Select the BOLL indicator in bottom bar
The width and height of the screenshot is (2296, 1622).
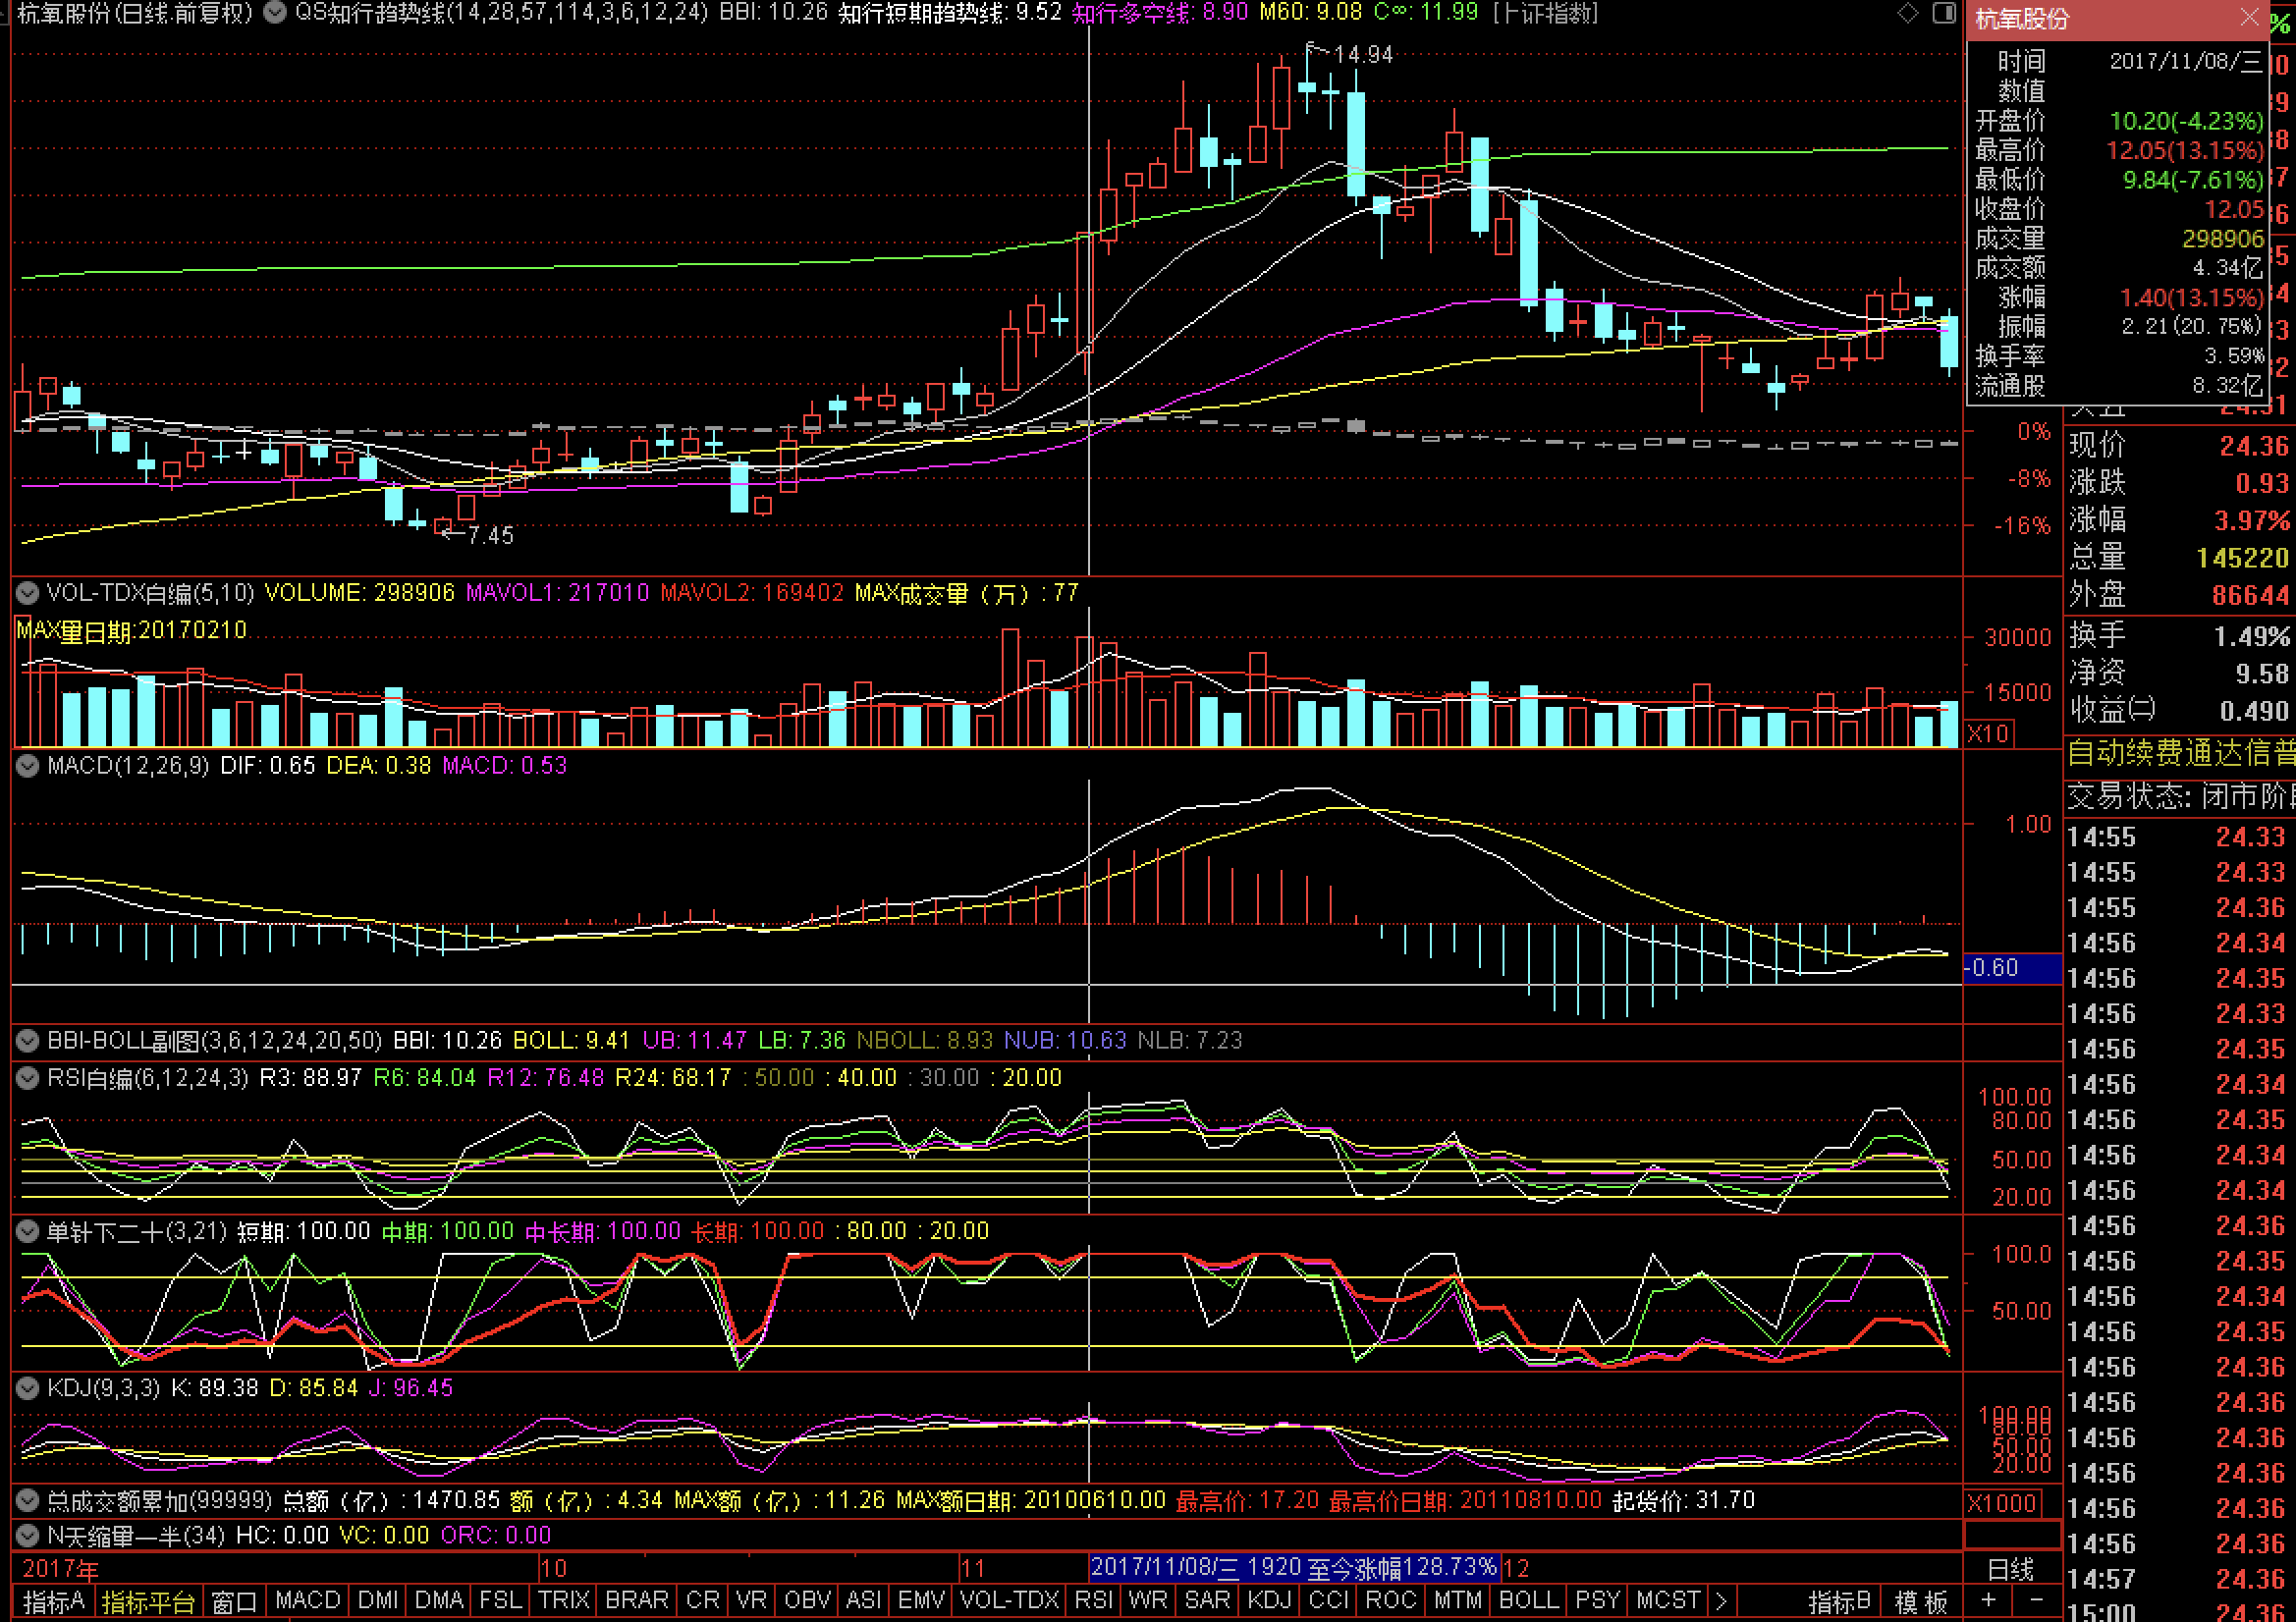tap(1527, 1601)
